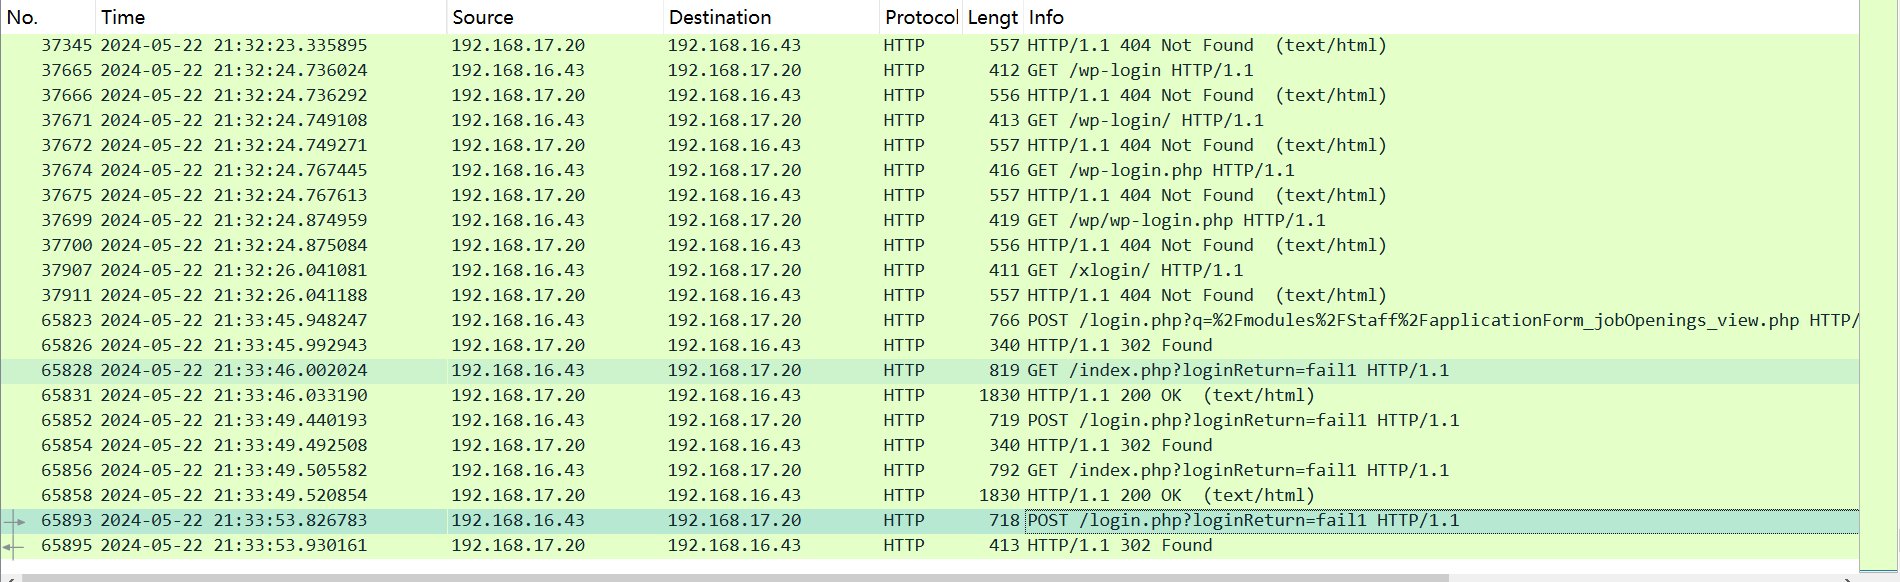Select packet 37699 GET /wp/wp-login.php
This screenshot has width=1900, height=582.
pos(700,220)
